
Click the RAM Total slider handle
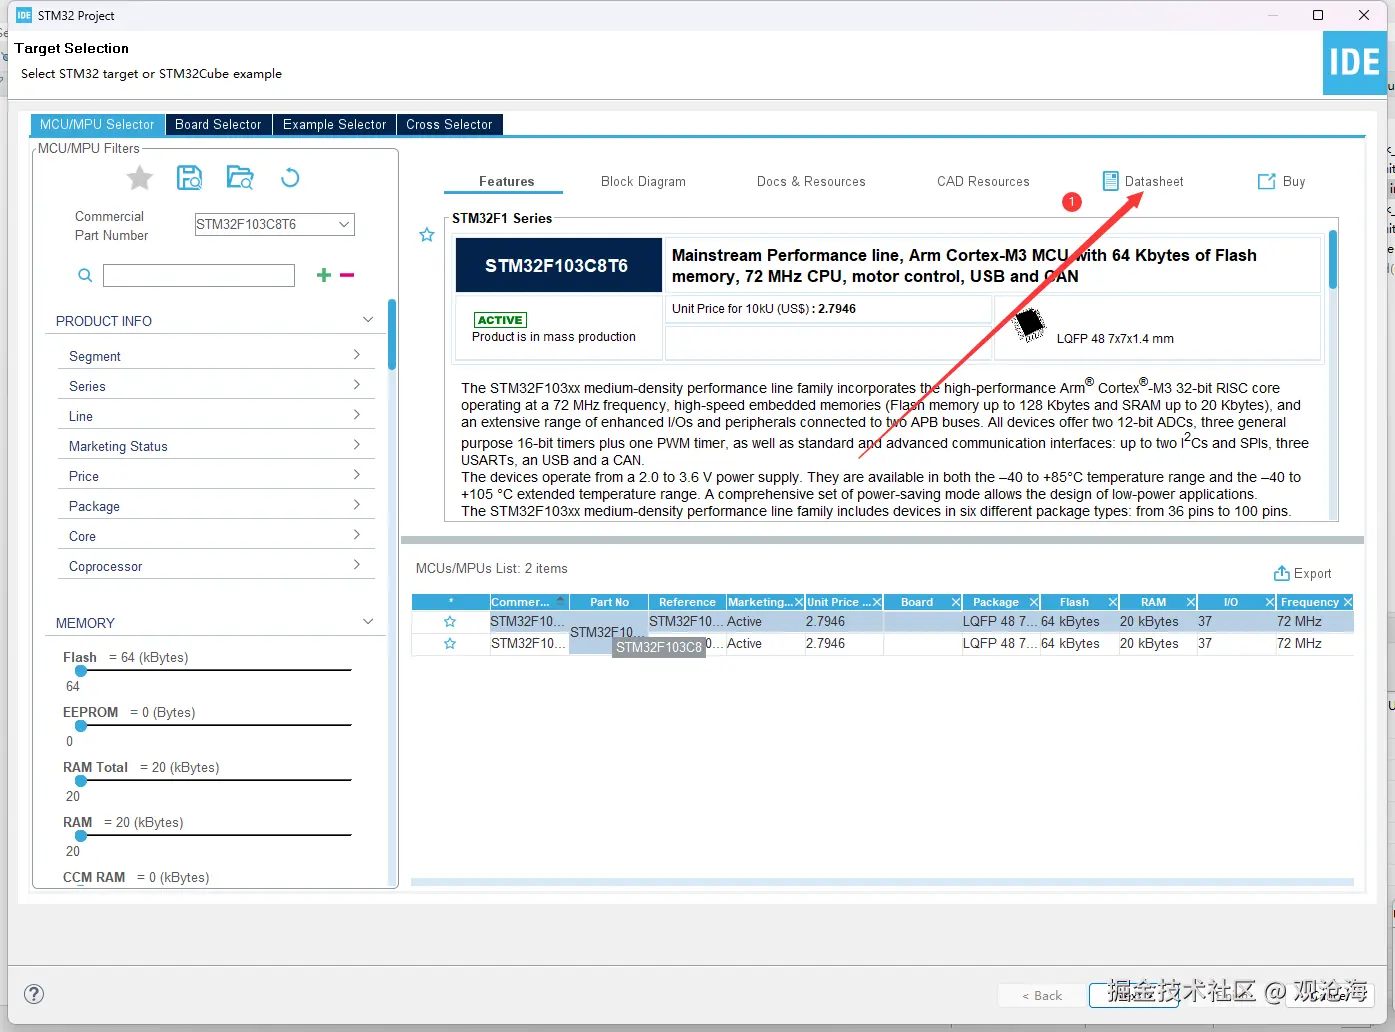pos(81,781)
